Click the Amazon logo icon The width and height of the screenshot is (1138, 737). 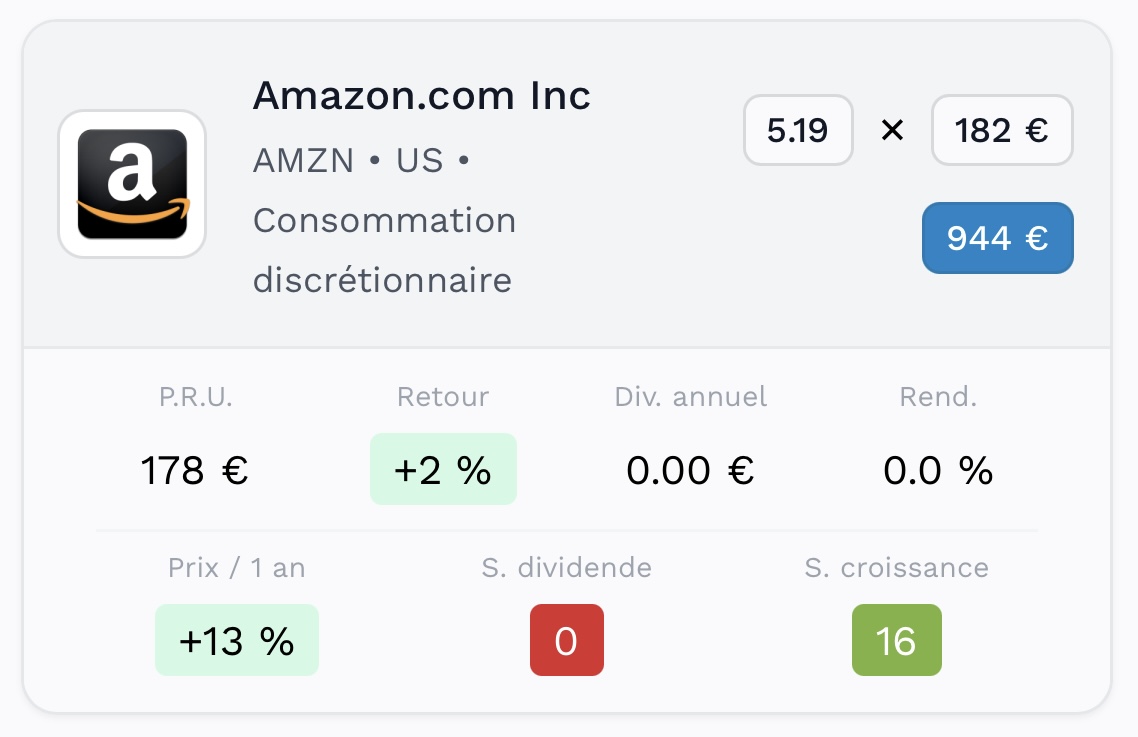coord(132,184)
